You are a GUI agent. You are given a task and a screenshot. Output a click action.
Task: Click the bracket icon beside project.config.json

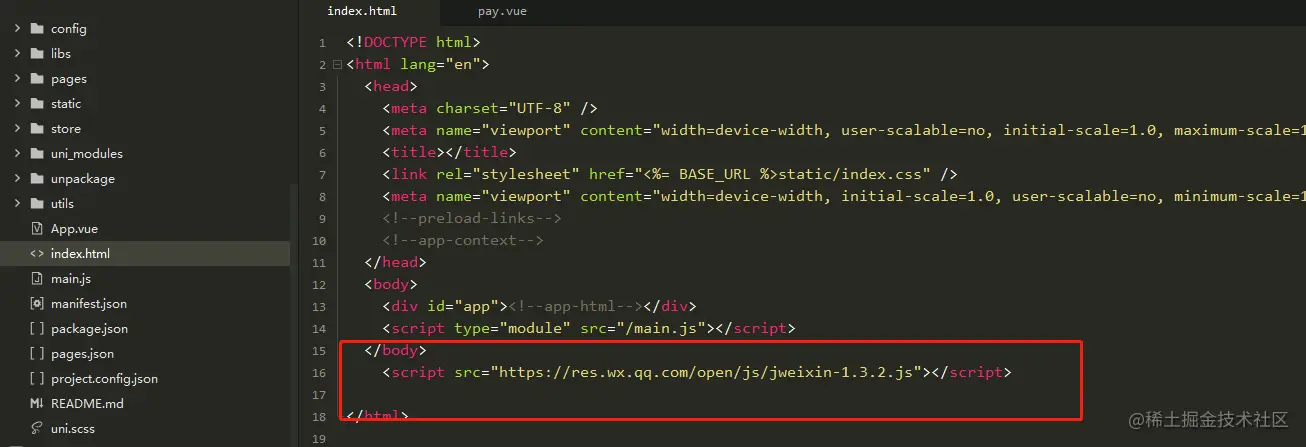(37, 379)
